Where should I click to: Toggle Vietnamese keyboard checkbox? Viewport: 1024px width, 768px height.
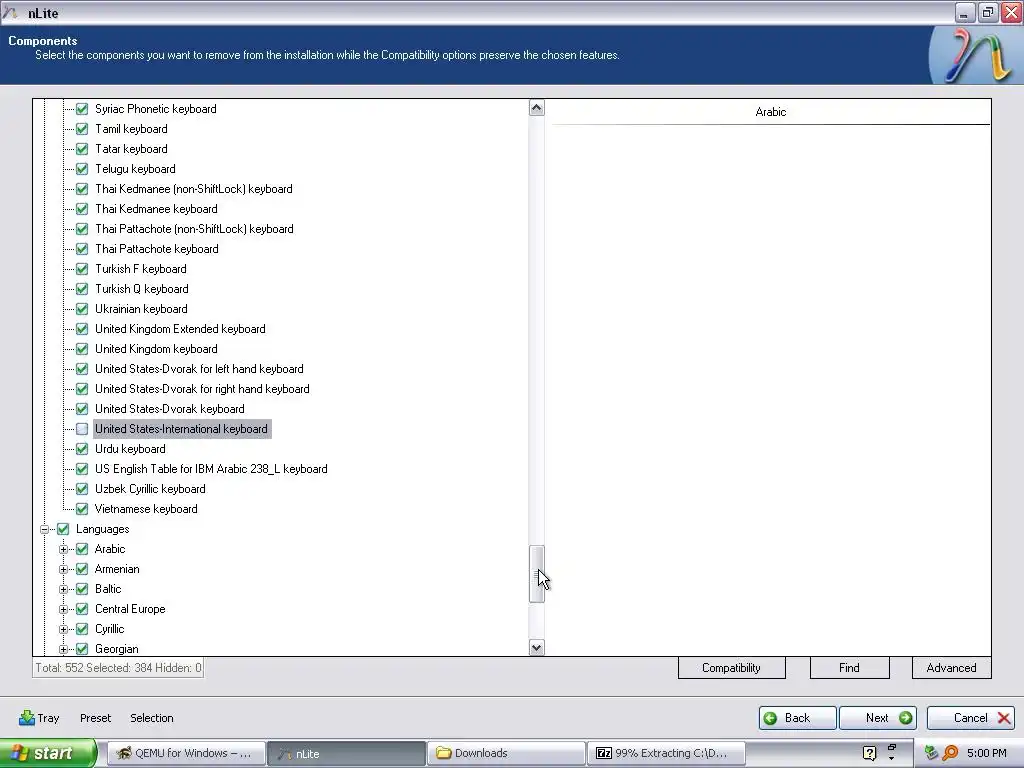(82, 509)
